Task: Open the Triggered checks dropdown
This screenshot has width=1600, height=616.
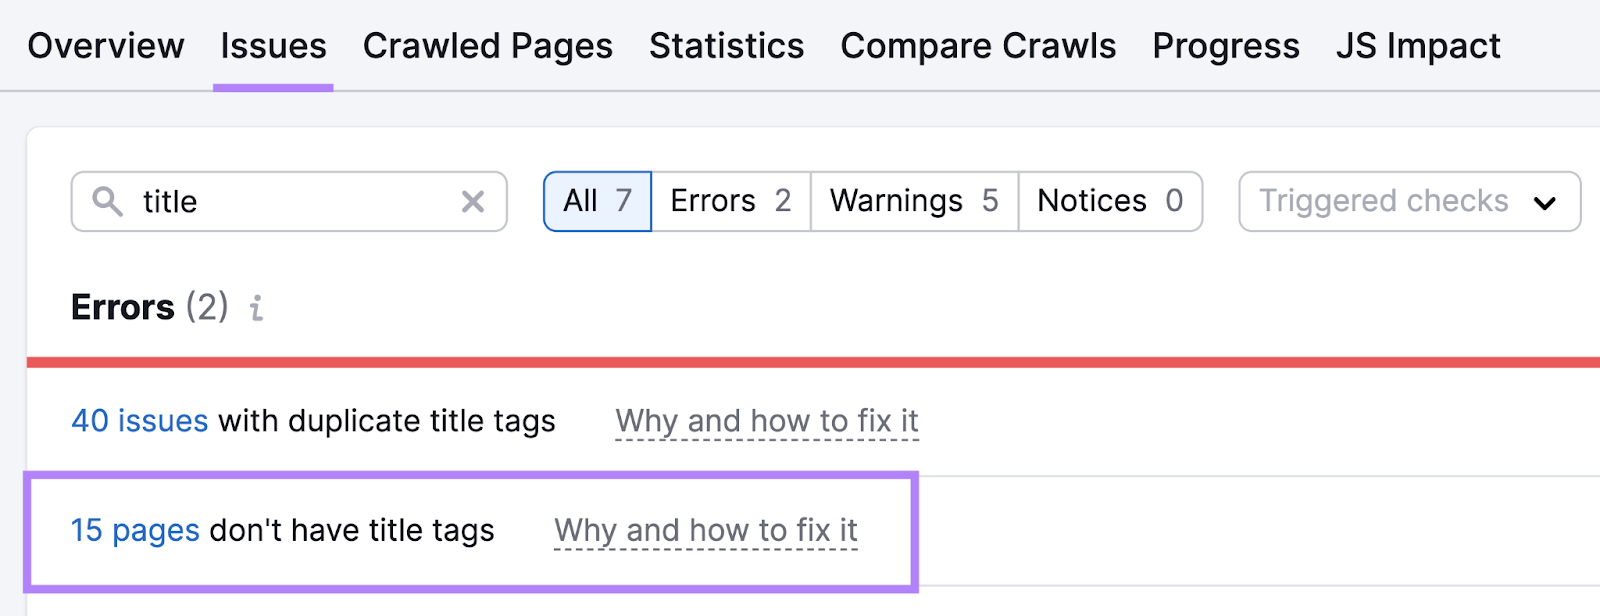Action: 1408,201
